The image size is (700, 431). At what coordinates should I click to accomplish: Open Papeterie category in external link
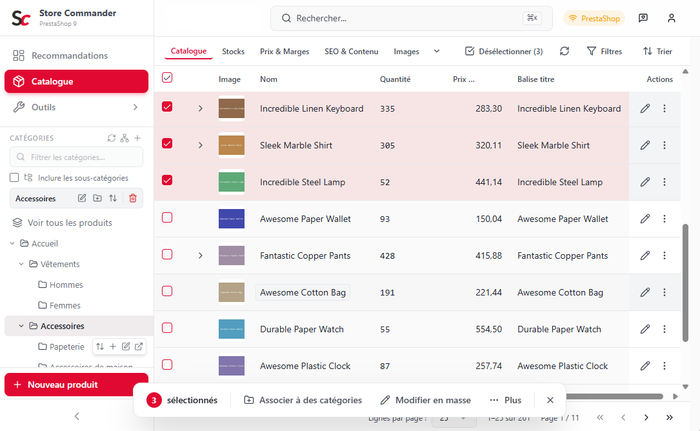pos(139,347)
